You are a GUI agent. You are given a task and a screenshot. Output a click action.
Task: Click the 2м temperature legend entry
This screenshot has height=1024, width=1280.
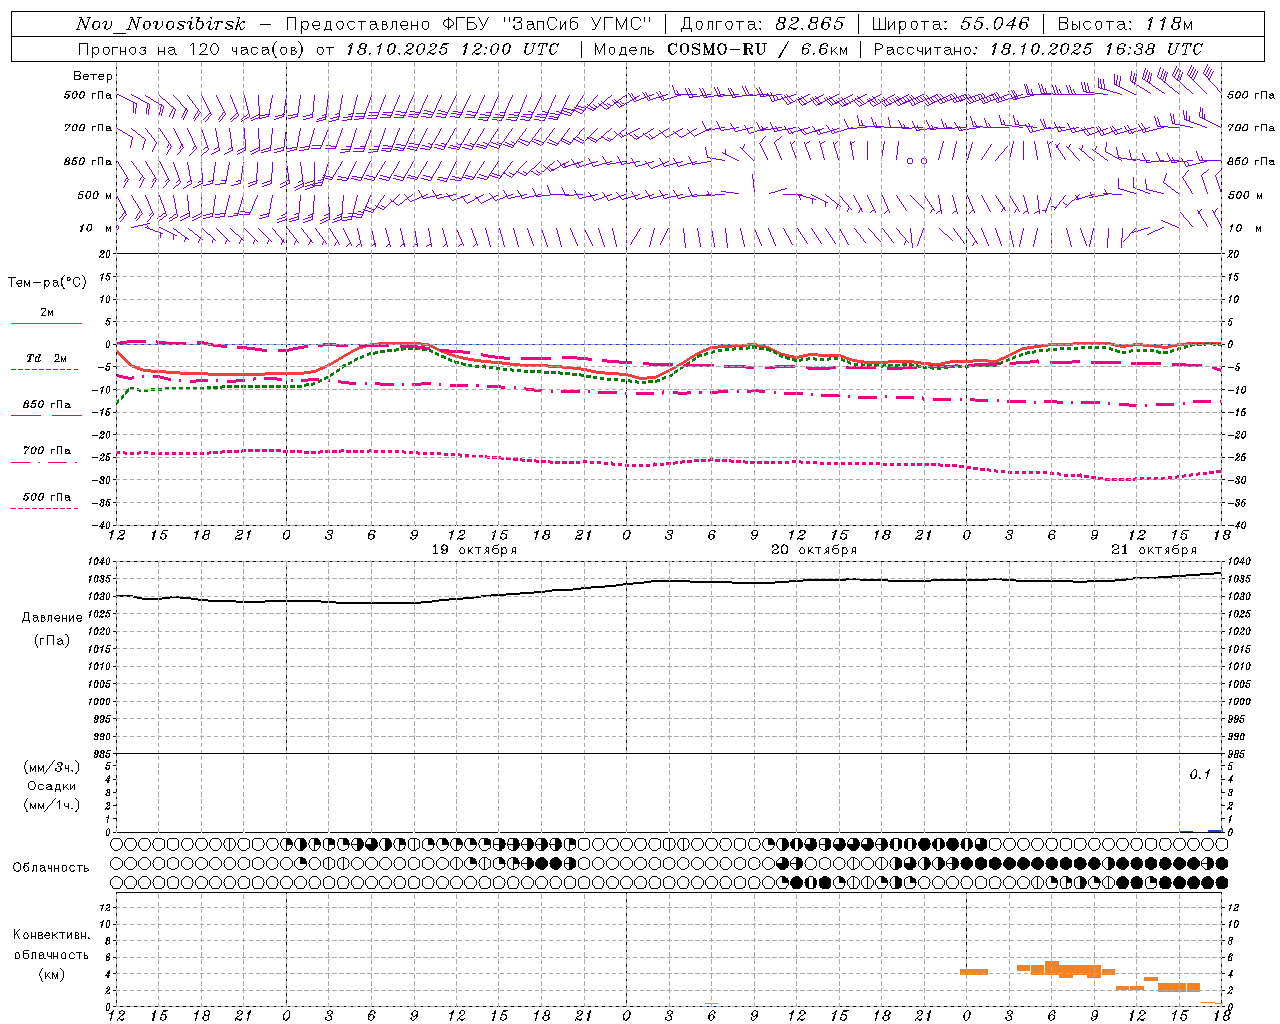47,313
